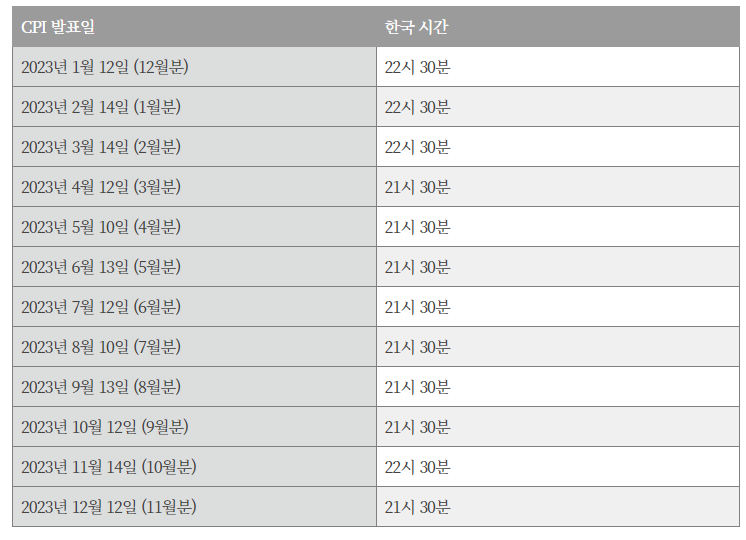Select the '2023년 3월 14일 (2월분)' cell
This screenshot has width=746, height=540.
point(101,147)
